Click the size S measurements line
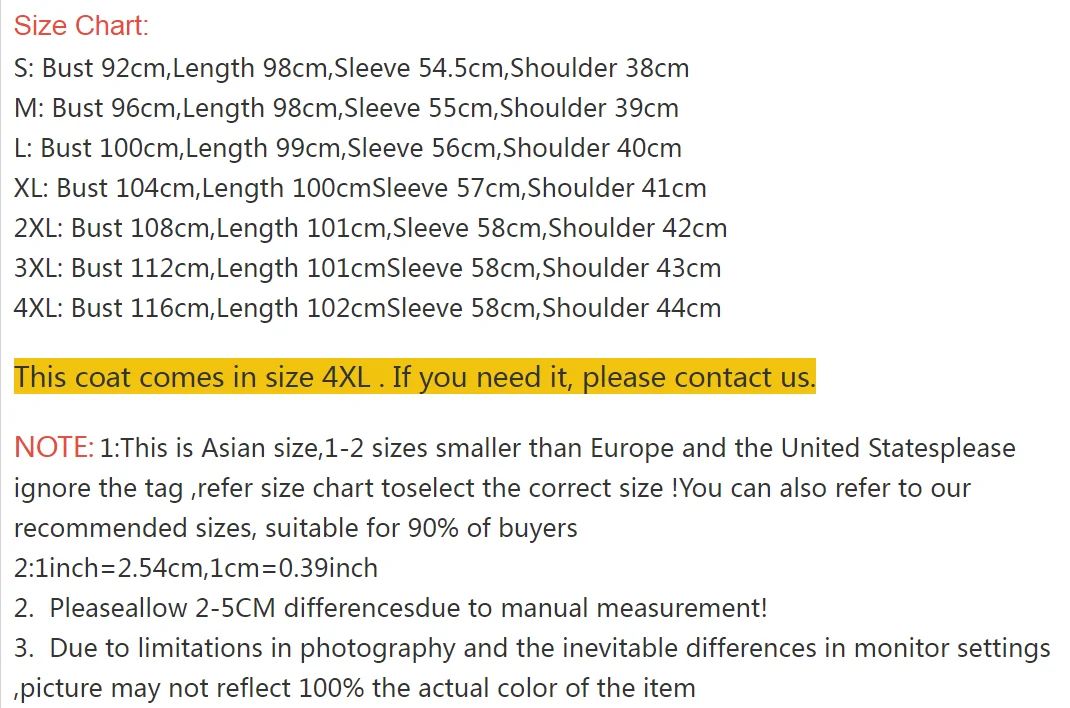Screen dimensions: 1070x708 point(351,68)
